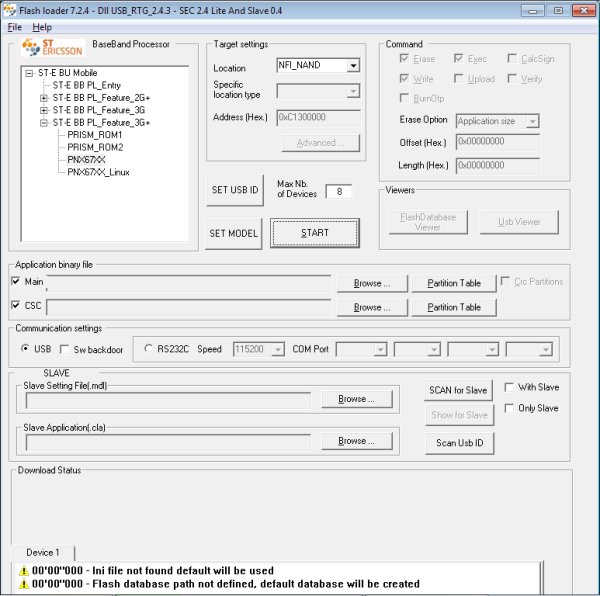The height and width of the screenshot is (596, 600).
Task: Click the ST Ericsson logo
Action: (x=52, y=47)
